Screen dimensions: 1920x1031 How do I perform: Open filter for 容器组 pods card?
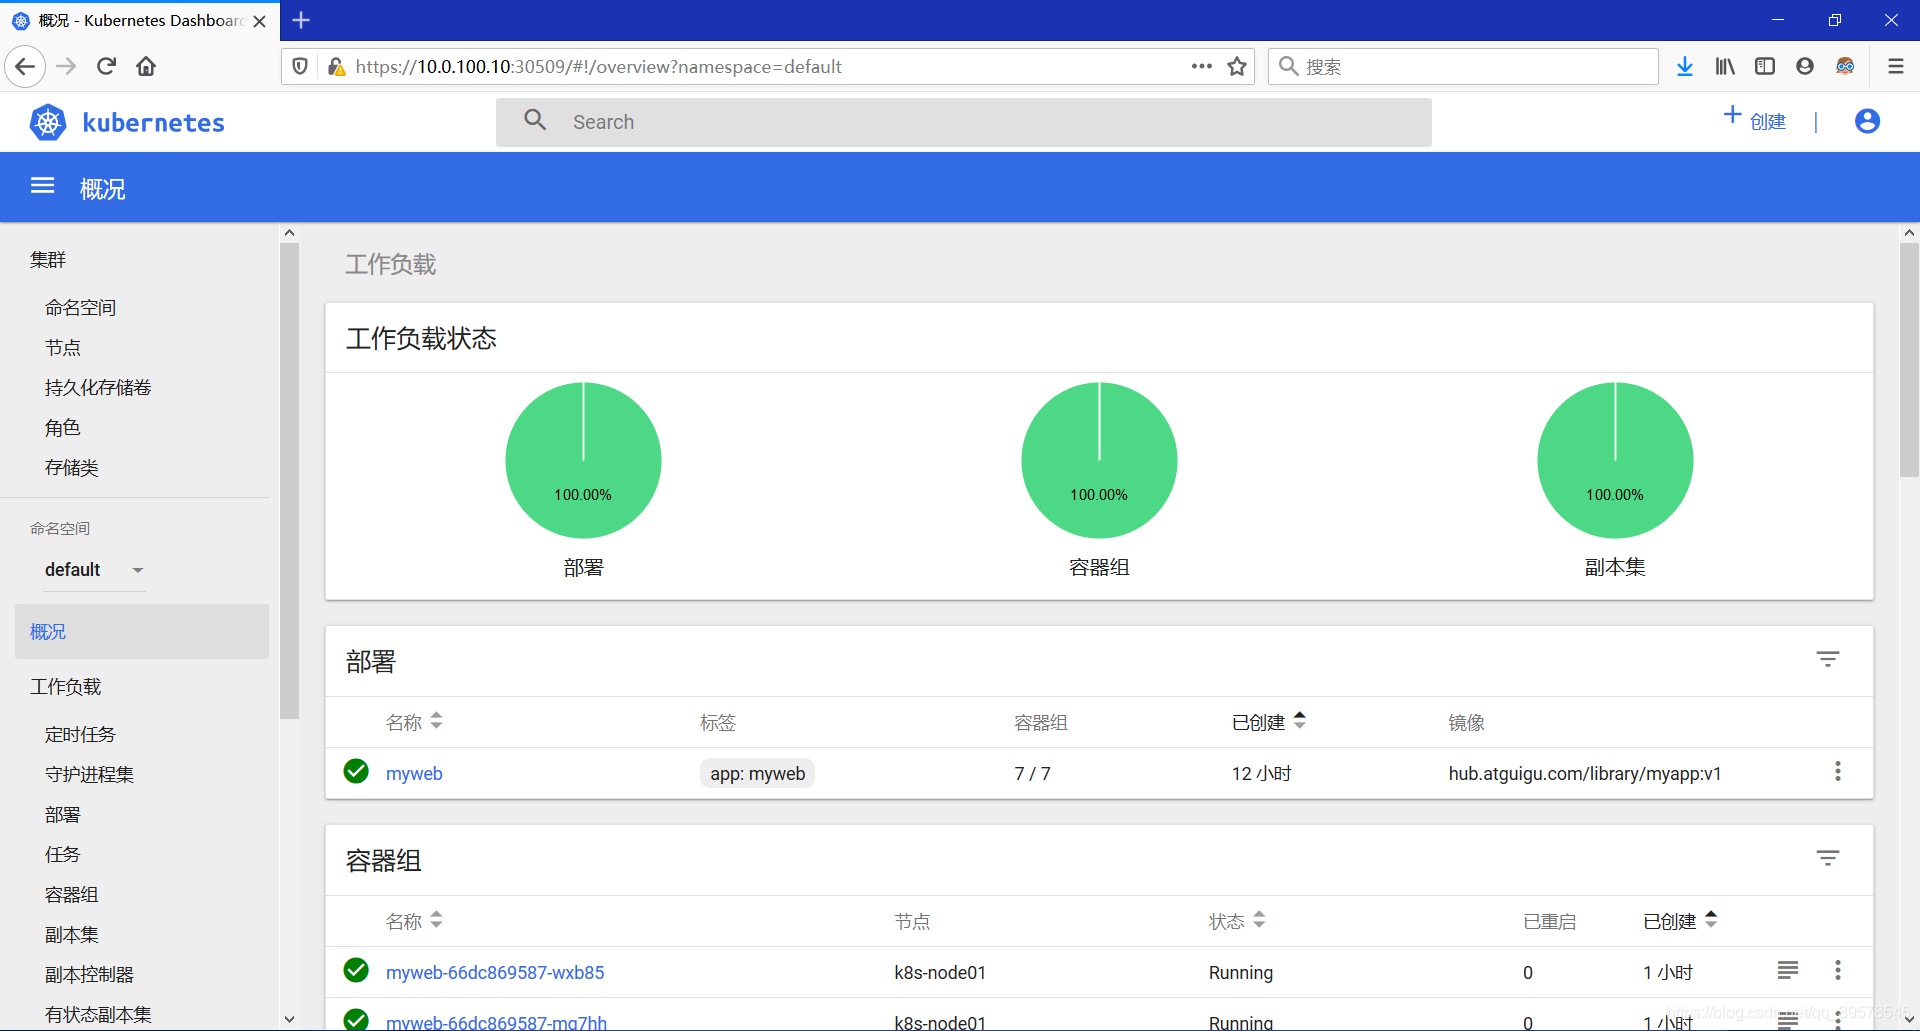1828,858
